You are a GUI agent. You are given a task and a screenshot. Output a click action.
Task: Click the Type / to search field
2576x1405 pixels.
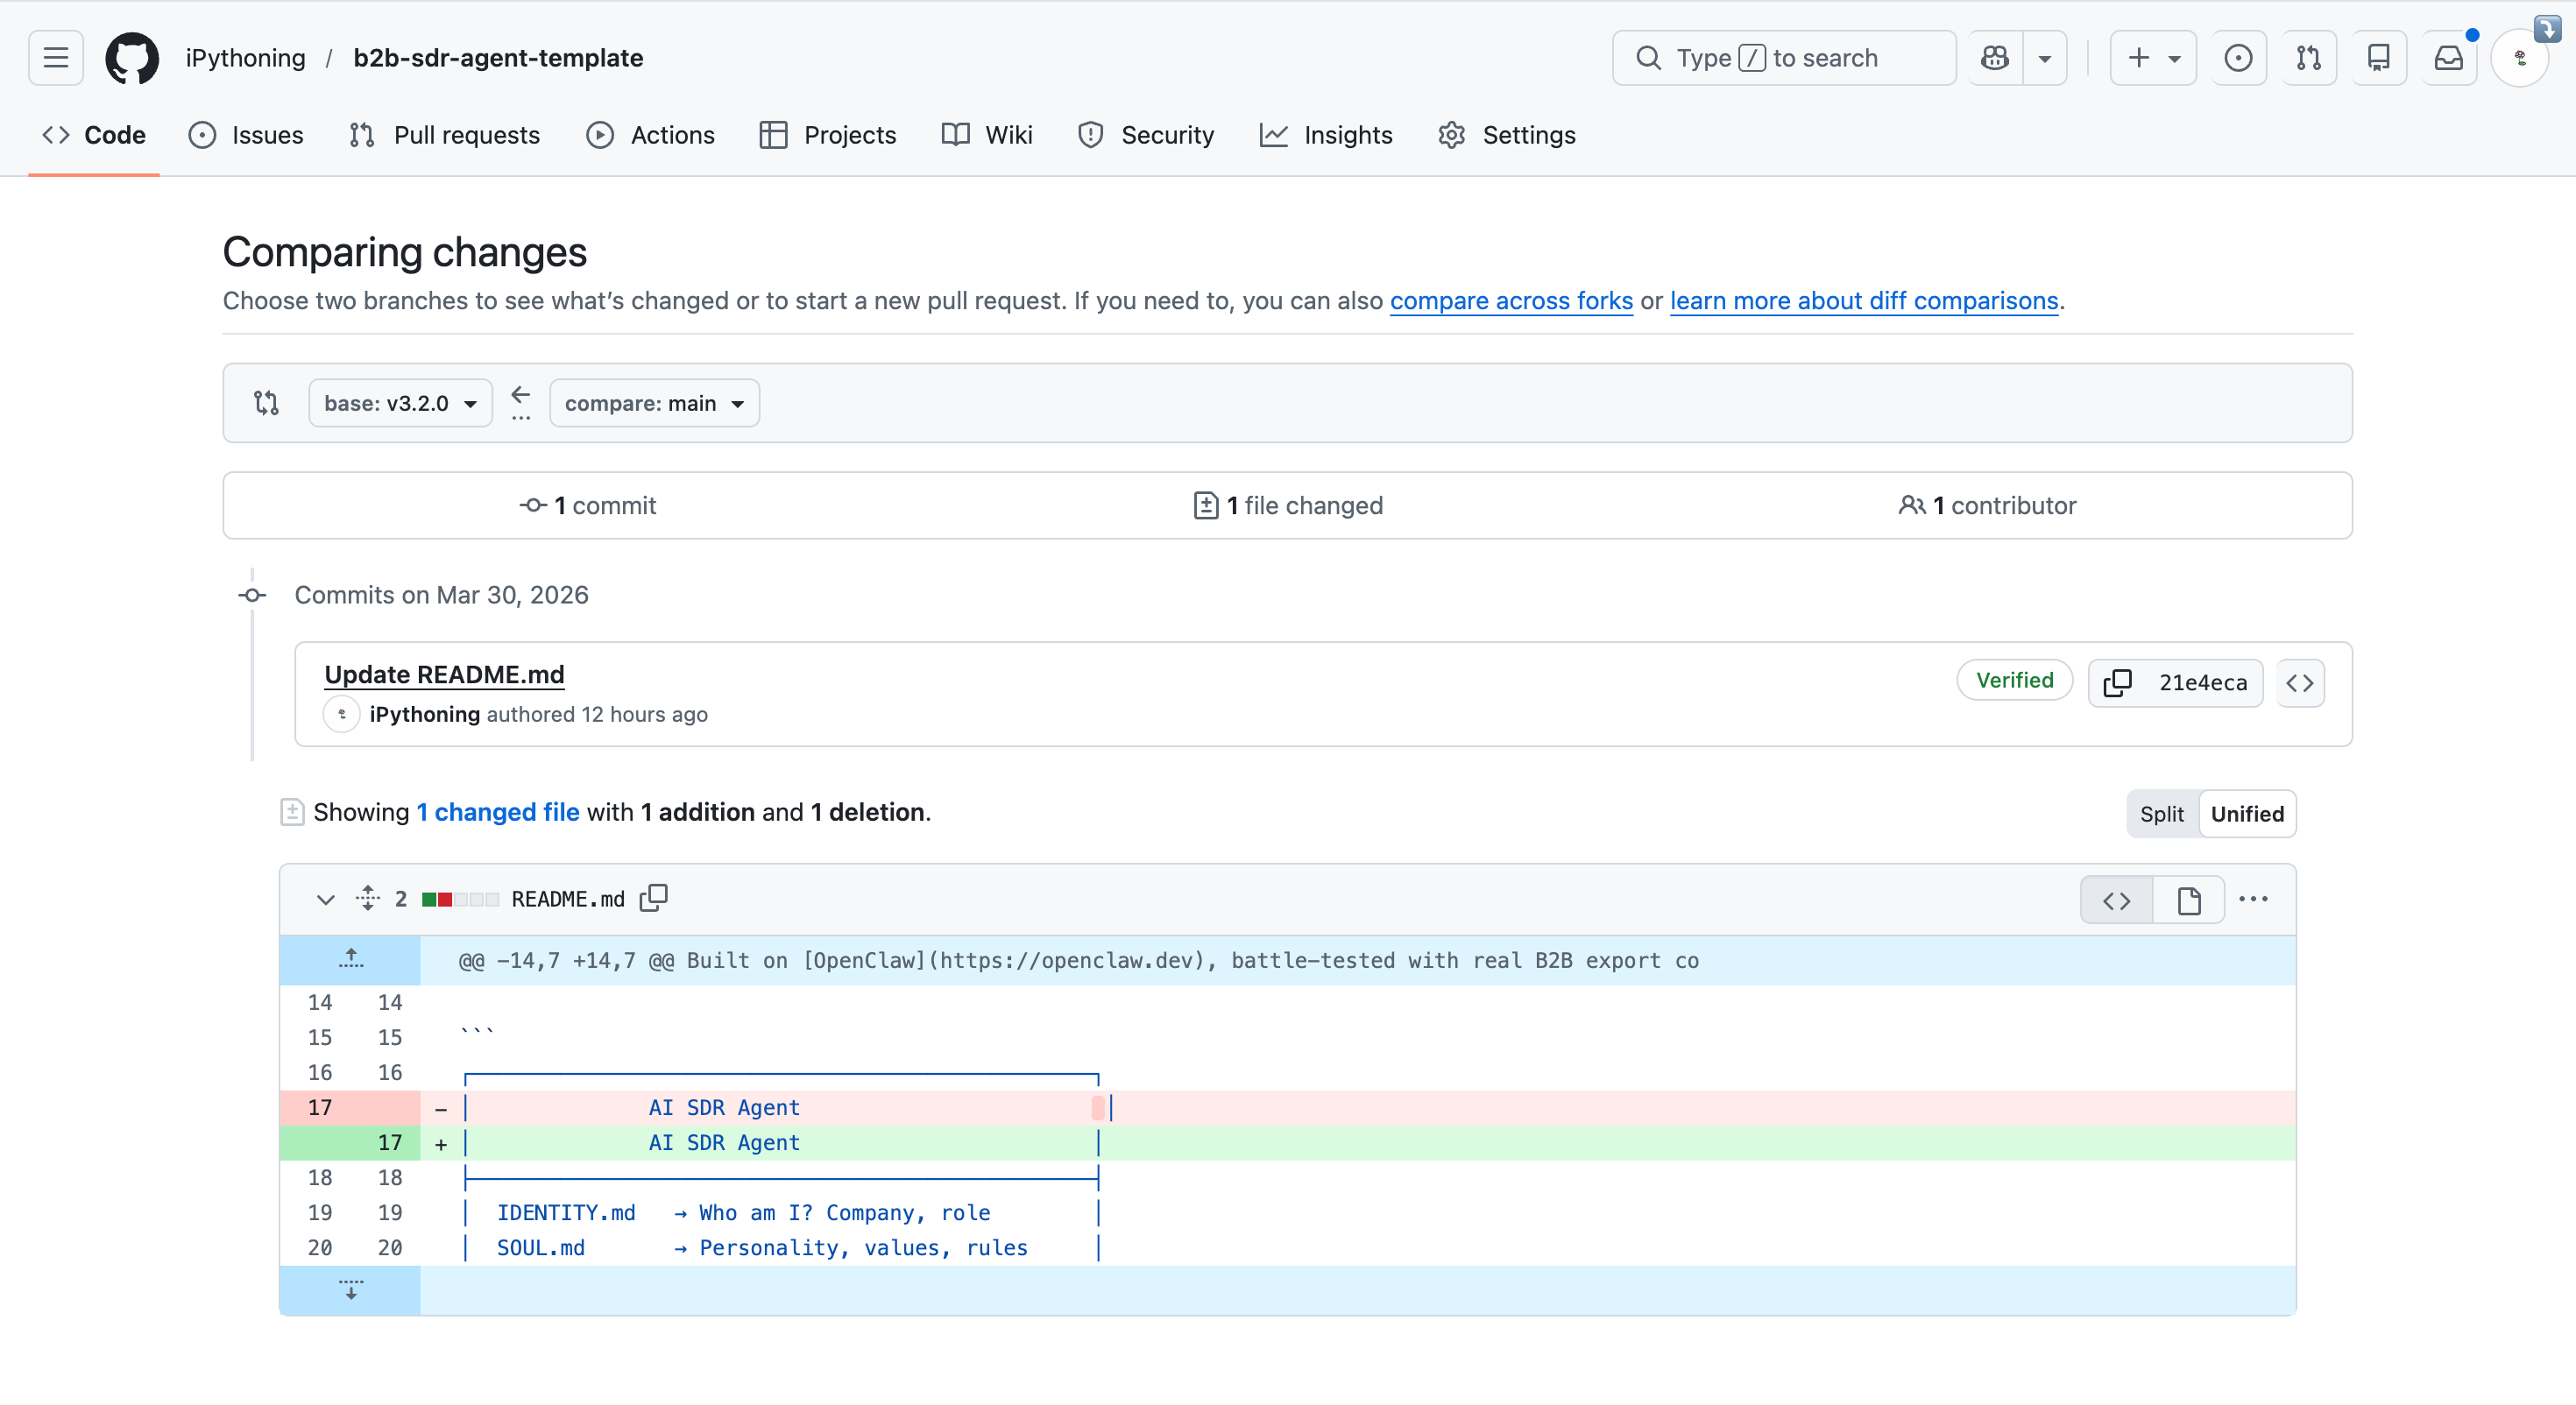[1783, 58]
